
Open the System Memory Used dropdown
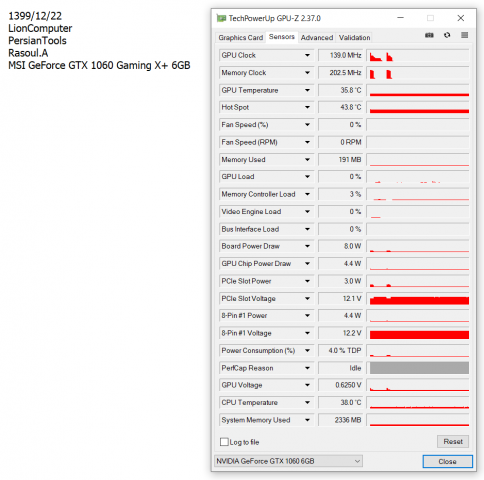pyautogui.click(x=307, y=420)
